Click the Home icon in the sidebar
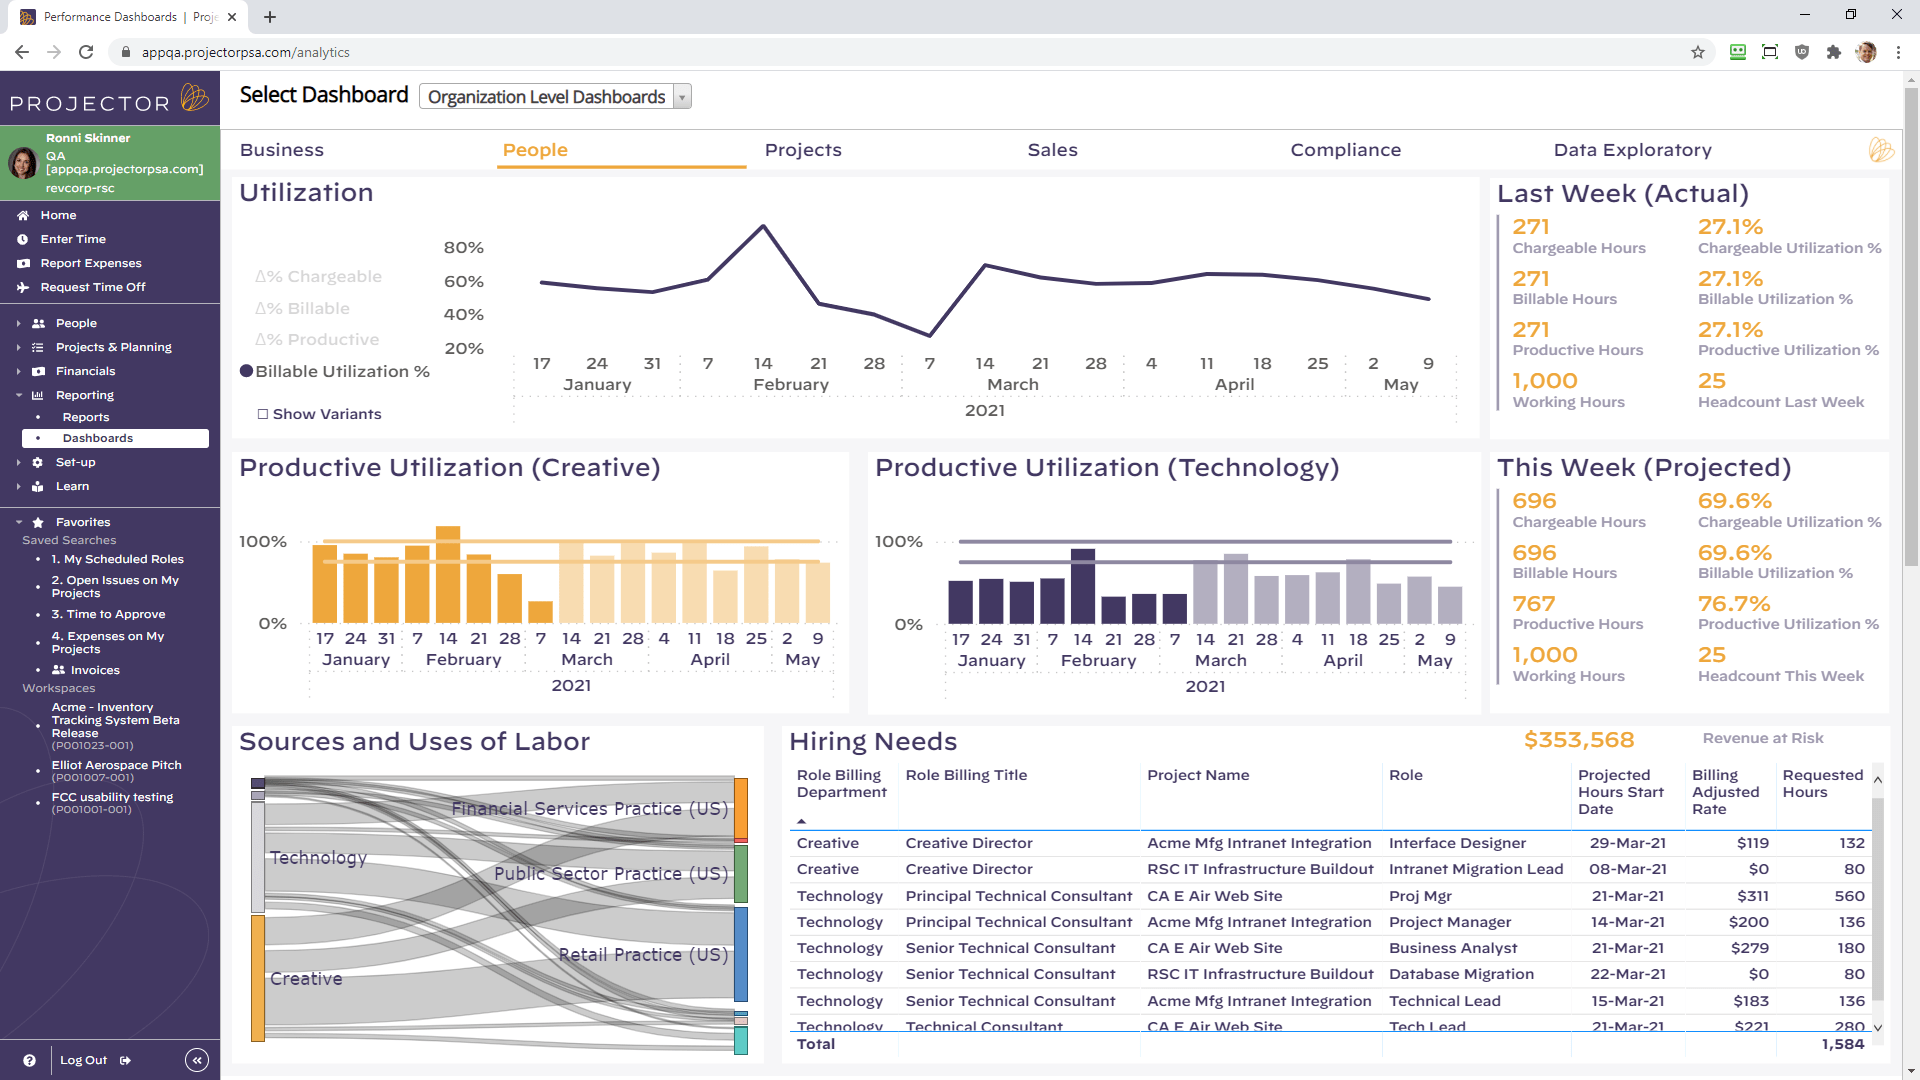 pyautogui.click(x=22, y=215)
